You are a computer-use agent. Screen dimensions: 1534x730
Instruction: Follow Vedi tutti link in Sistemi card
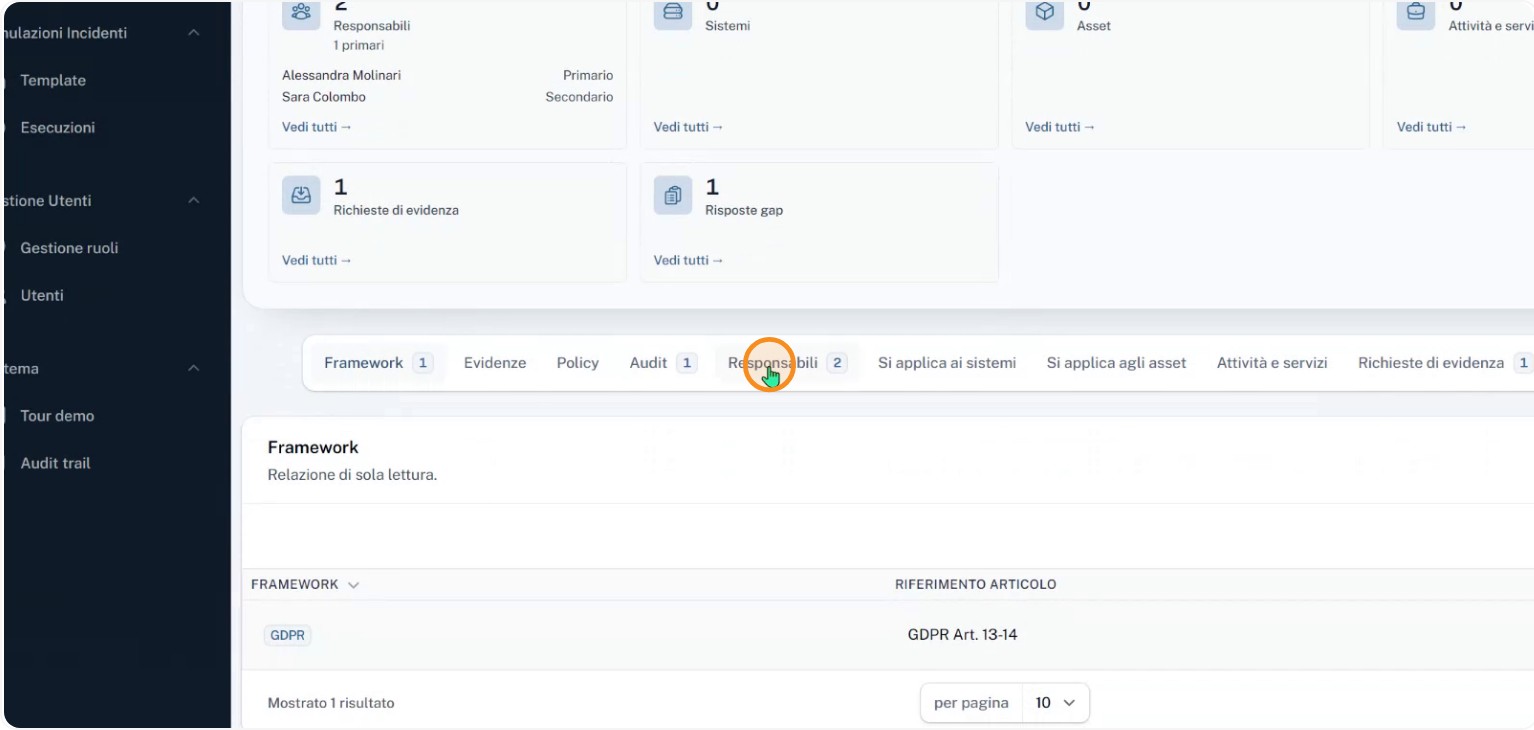688,127
